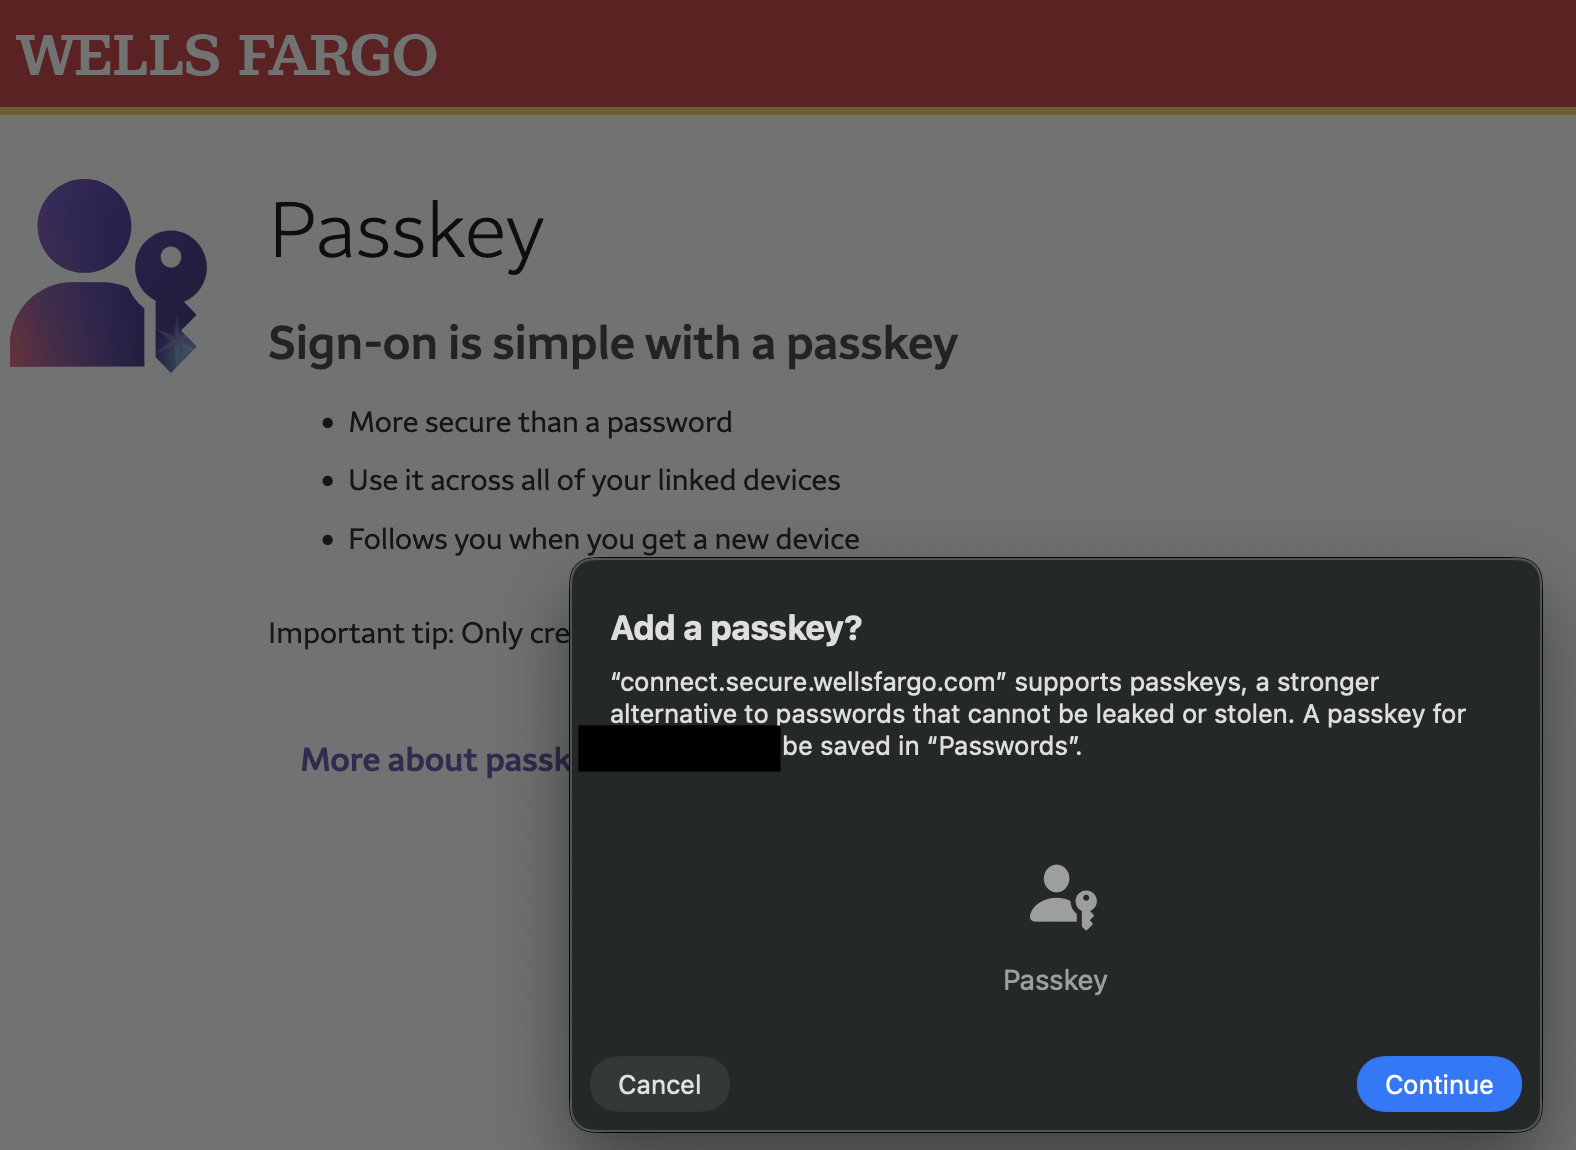Click the person silhouette in the dialog icon
The image size is (1576, 1150).
pyautogui.click(x=1052, y=895)
